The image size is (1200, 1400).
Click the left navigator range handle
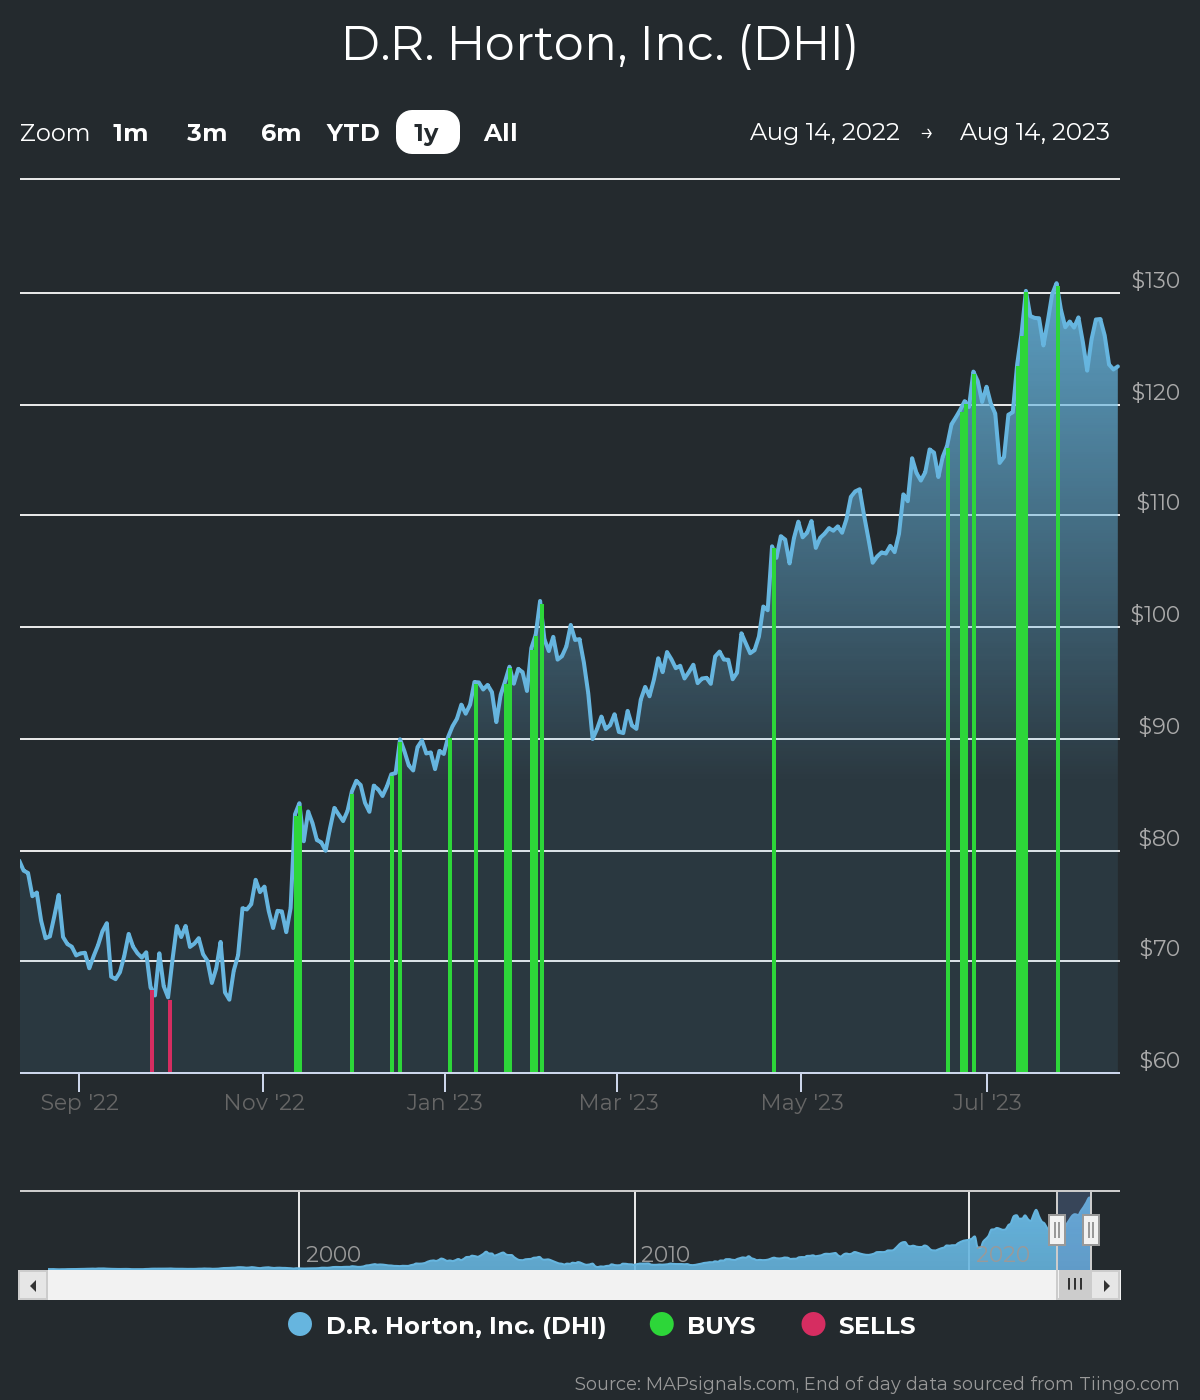pyautogui.click(x=1057, y=1229)
